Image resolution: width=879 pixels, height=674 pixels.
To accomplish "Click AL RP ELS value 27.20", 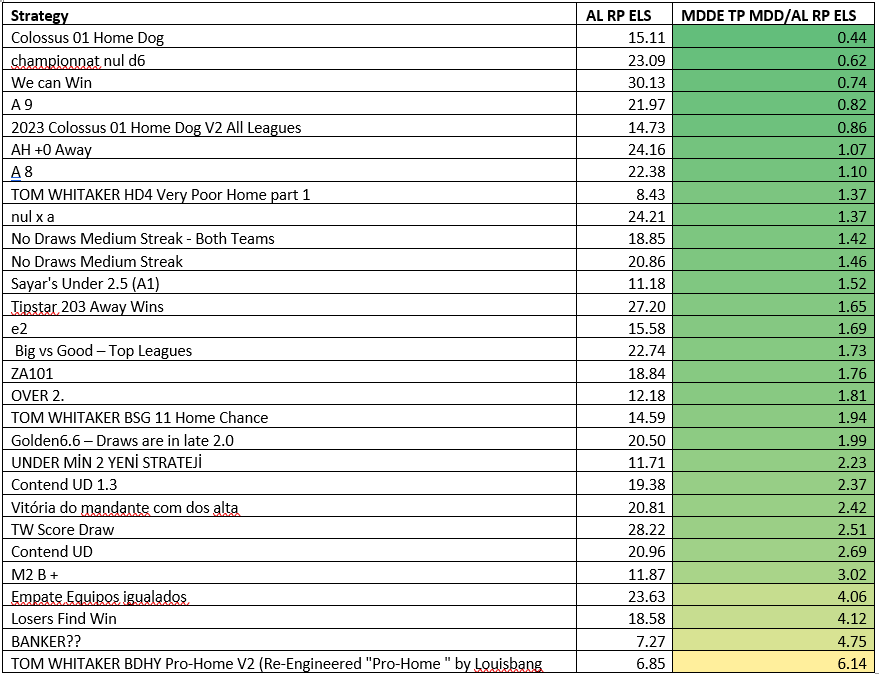I will click(624, 306).
